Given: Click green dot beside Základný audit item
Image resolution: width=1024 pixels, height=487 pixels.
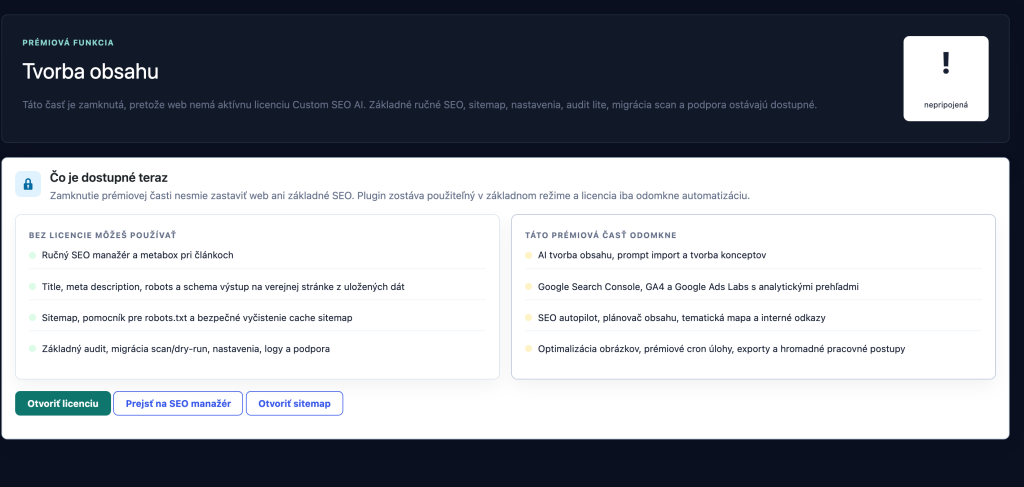Looking at the screenshot, I should tap(32, 349).
